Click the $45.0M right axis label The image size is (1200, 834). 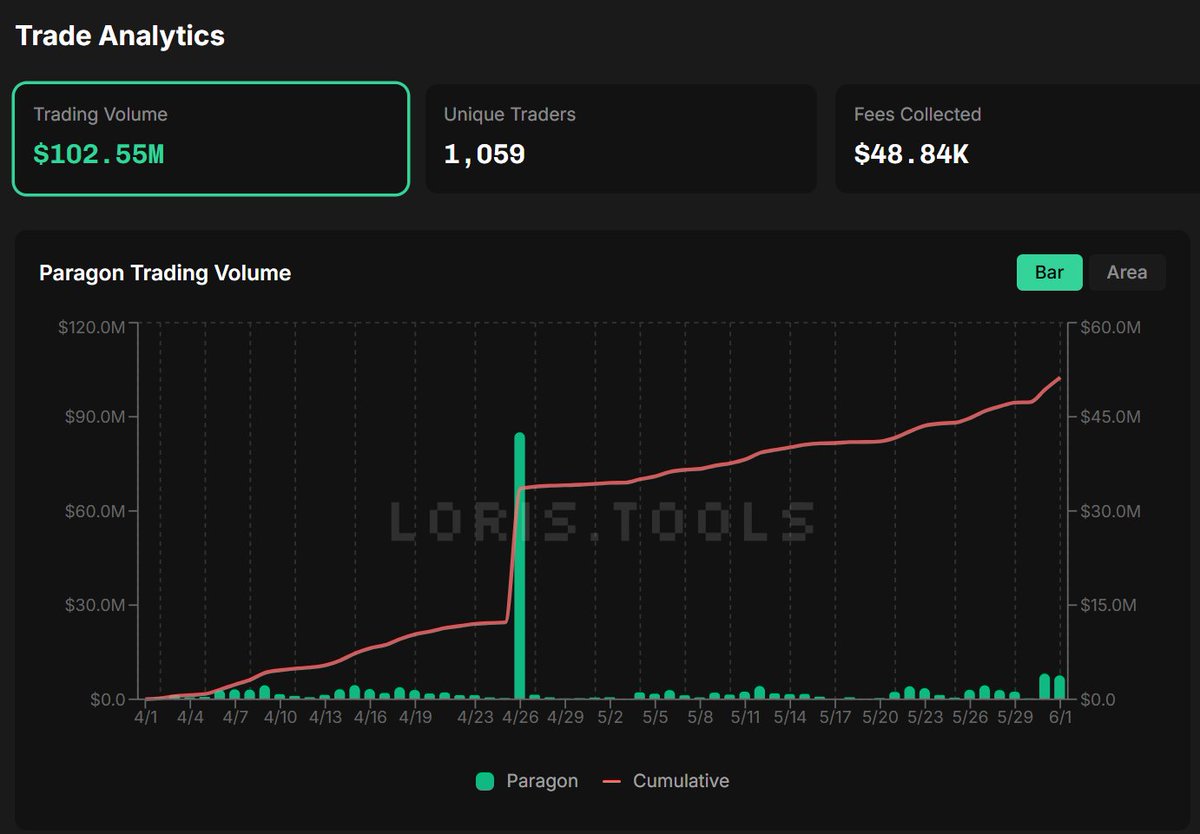1109,417
